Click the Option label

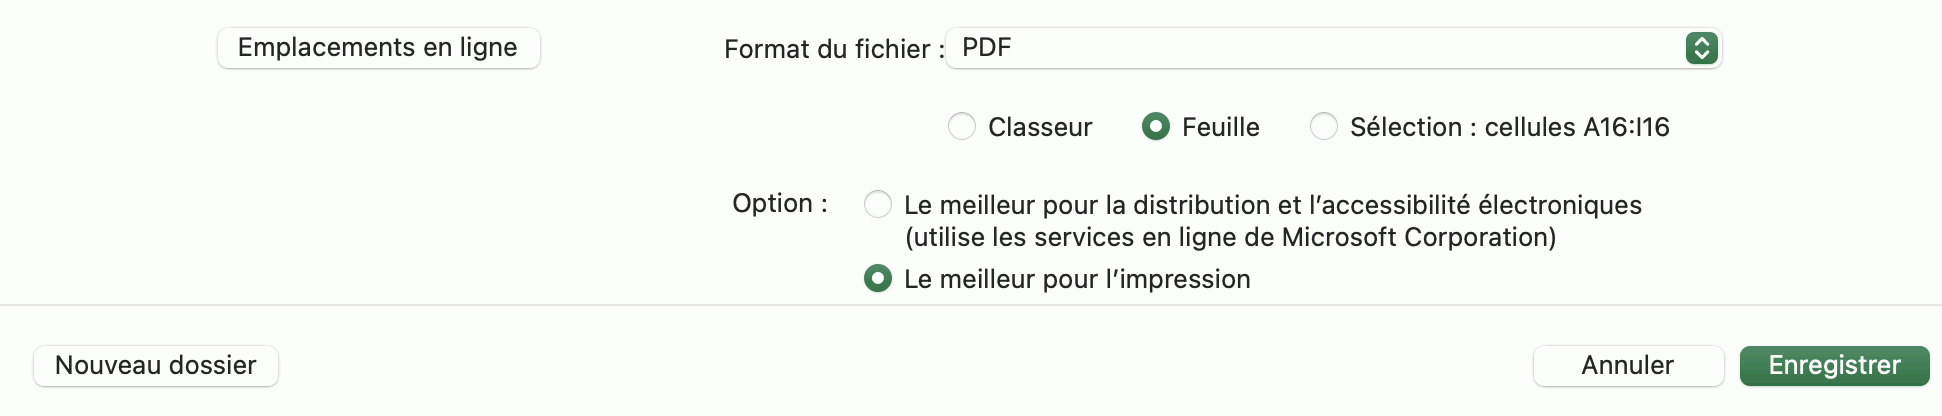click(x=780, y=204)
